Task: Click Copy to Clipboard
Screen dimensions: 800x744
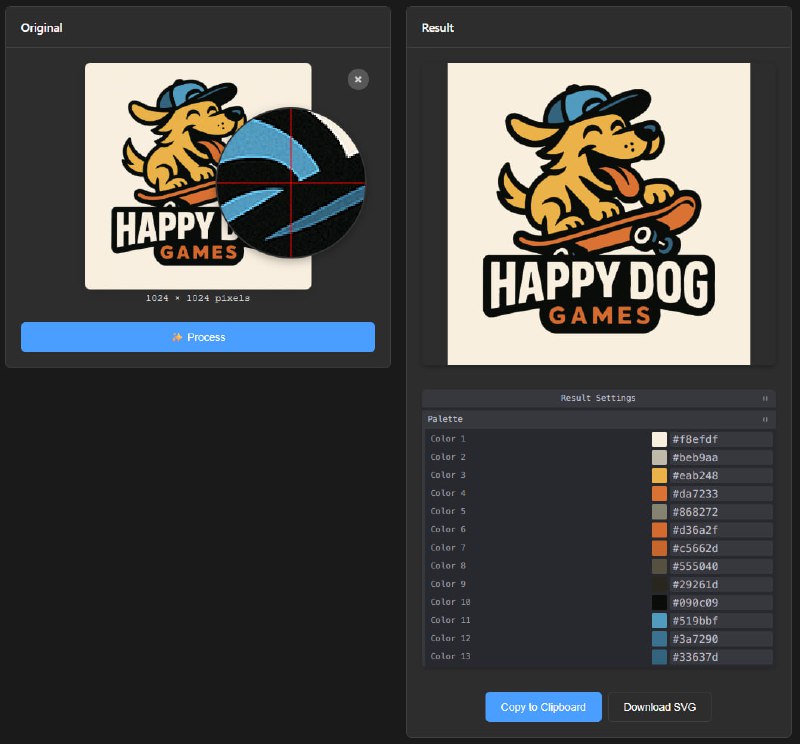Action: point(543,707)
